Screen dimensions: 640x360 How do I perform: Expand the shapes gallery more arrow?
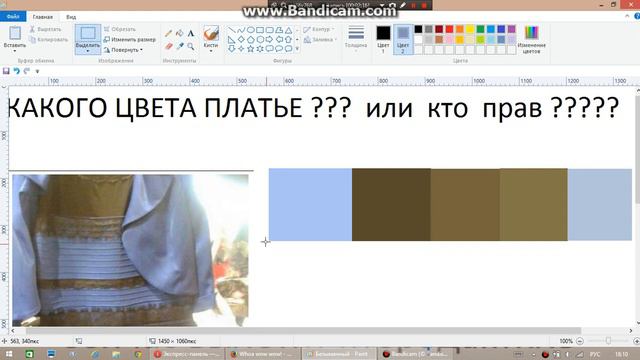coord(297,49)
